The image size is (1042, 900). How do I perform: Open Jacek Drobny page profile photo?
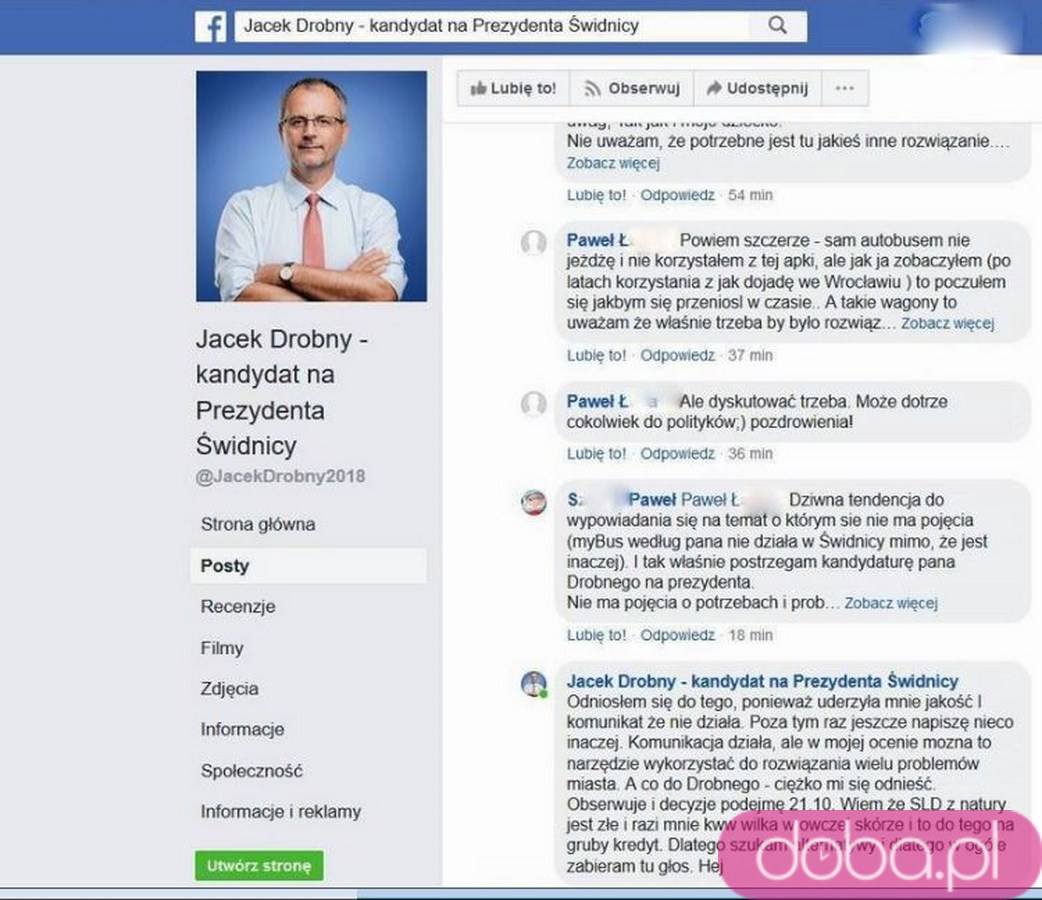tap(311, 186)
